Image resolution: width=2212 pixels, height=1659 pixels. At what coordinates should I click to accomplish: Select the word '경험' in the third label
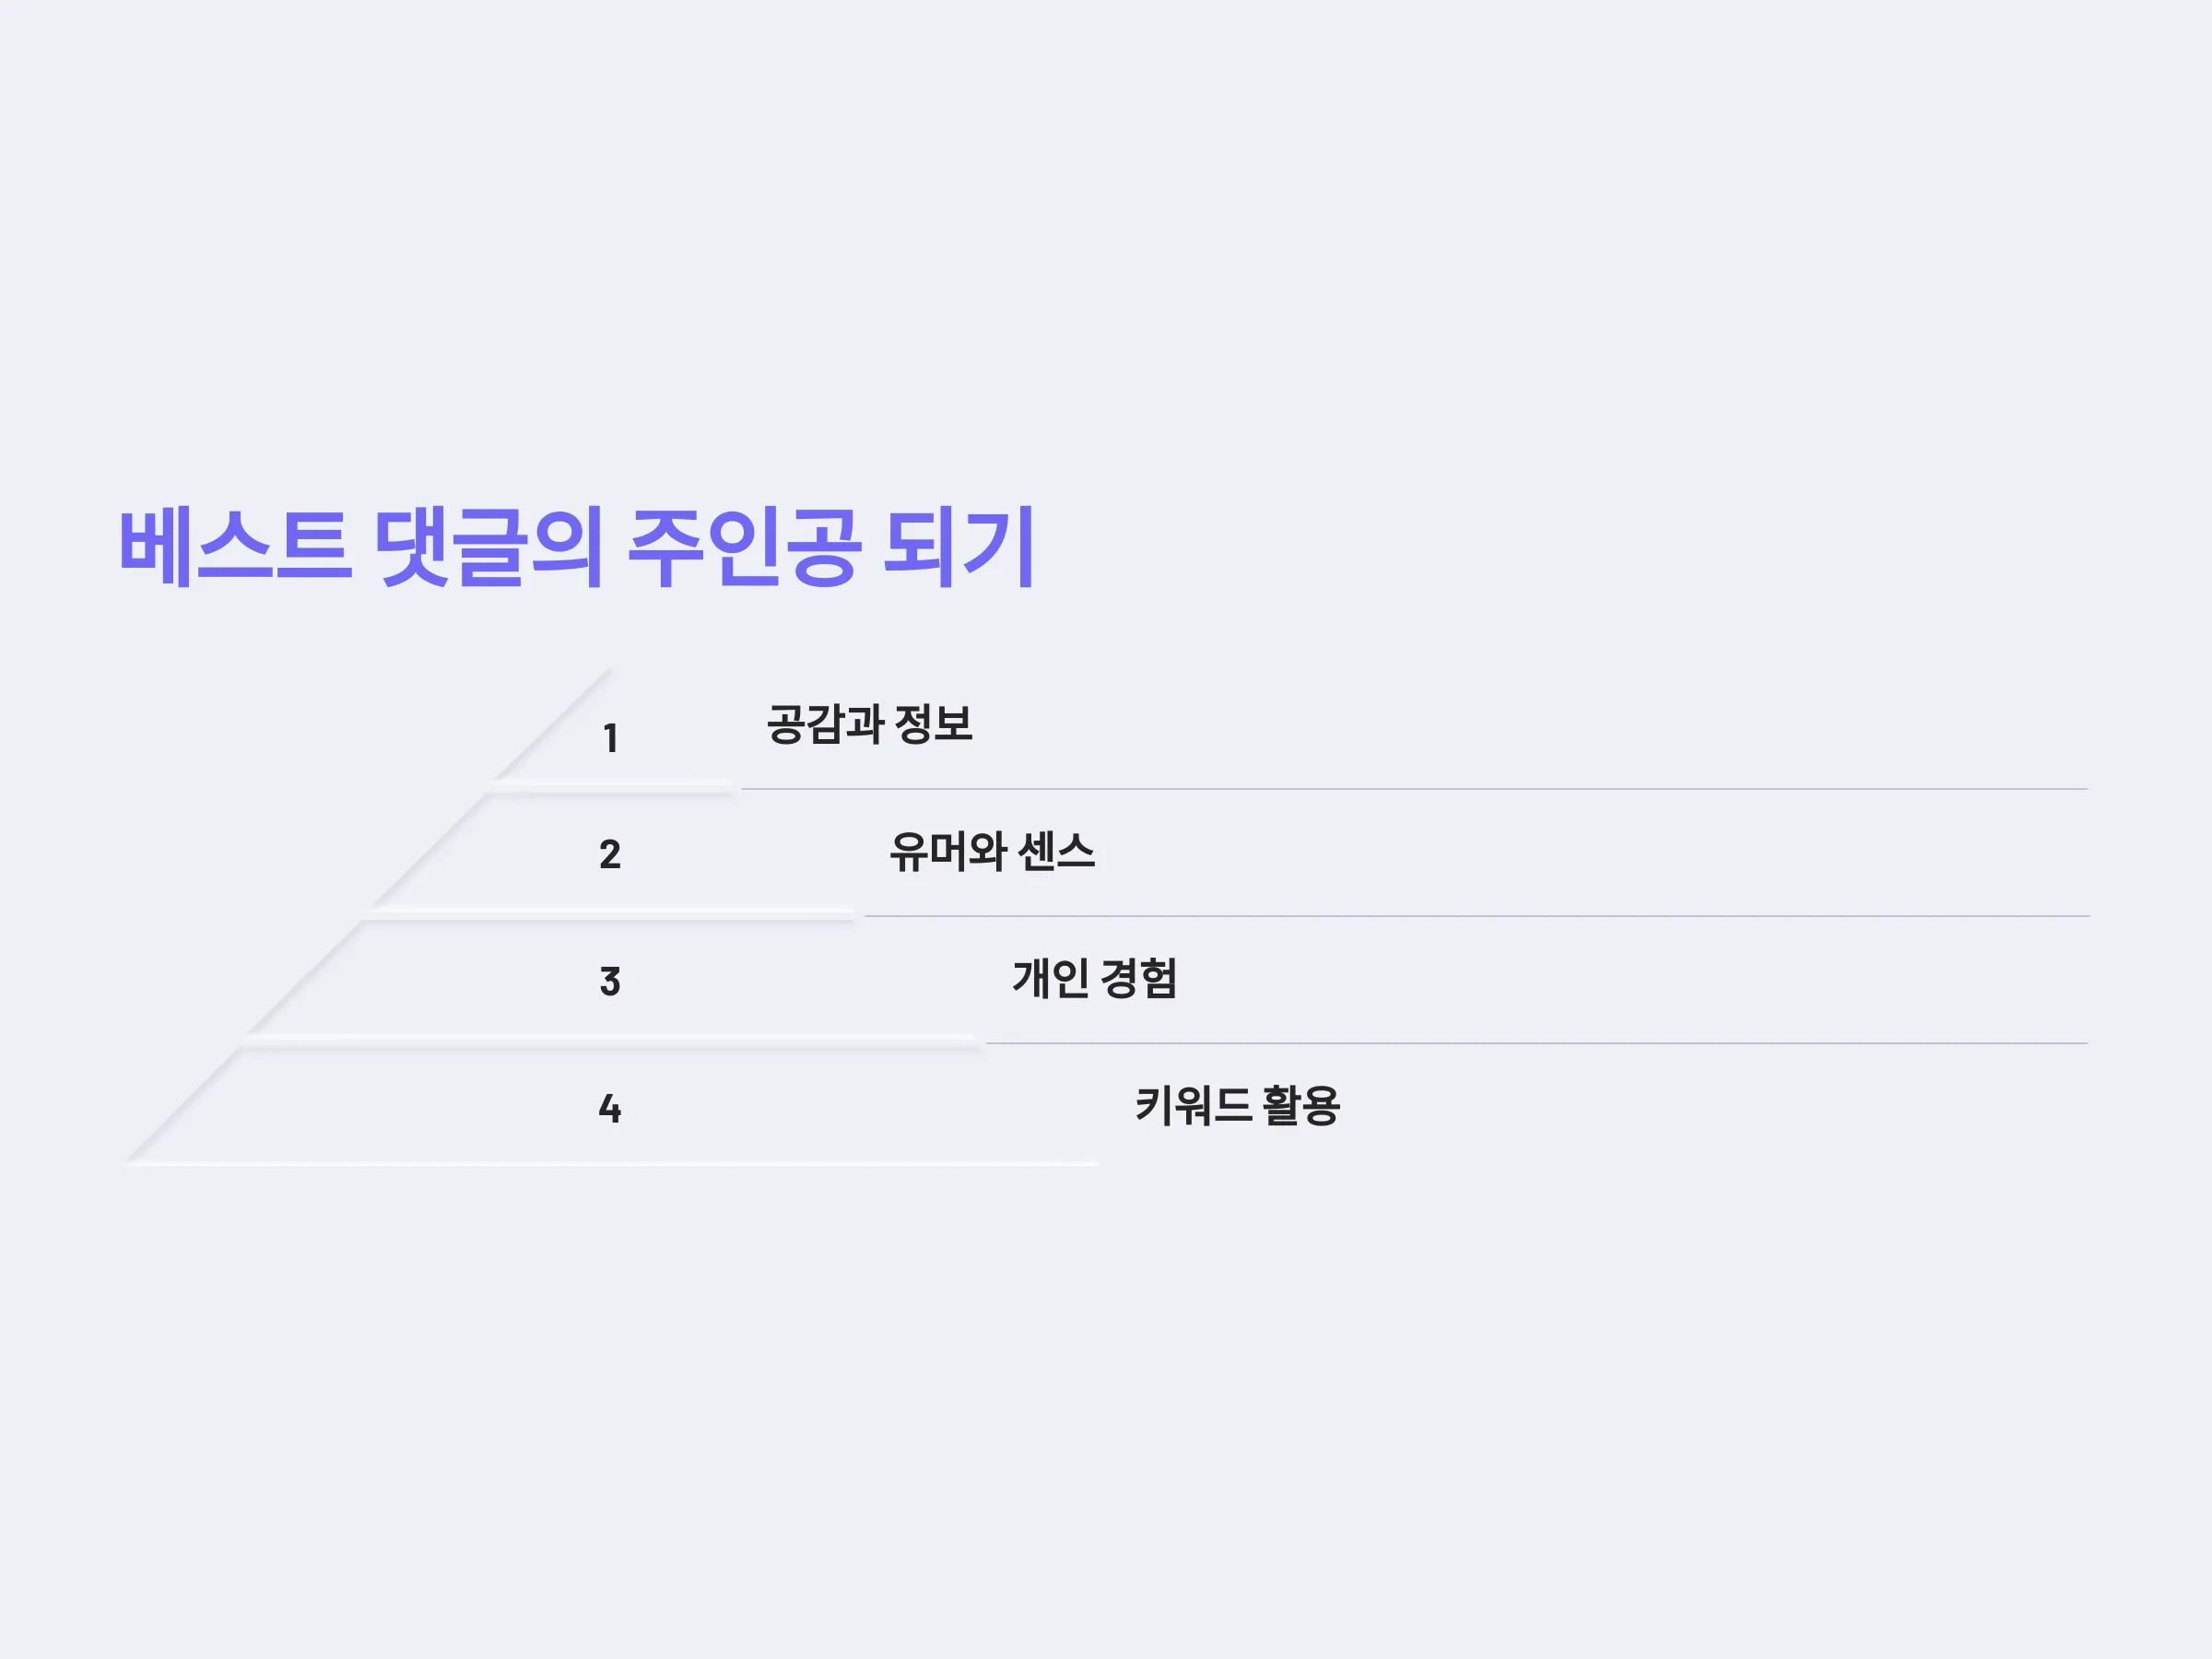click(x=1139, y=978)
